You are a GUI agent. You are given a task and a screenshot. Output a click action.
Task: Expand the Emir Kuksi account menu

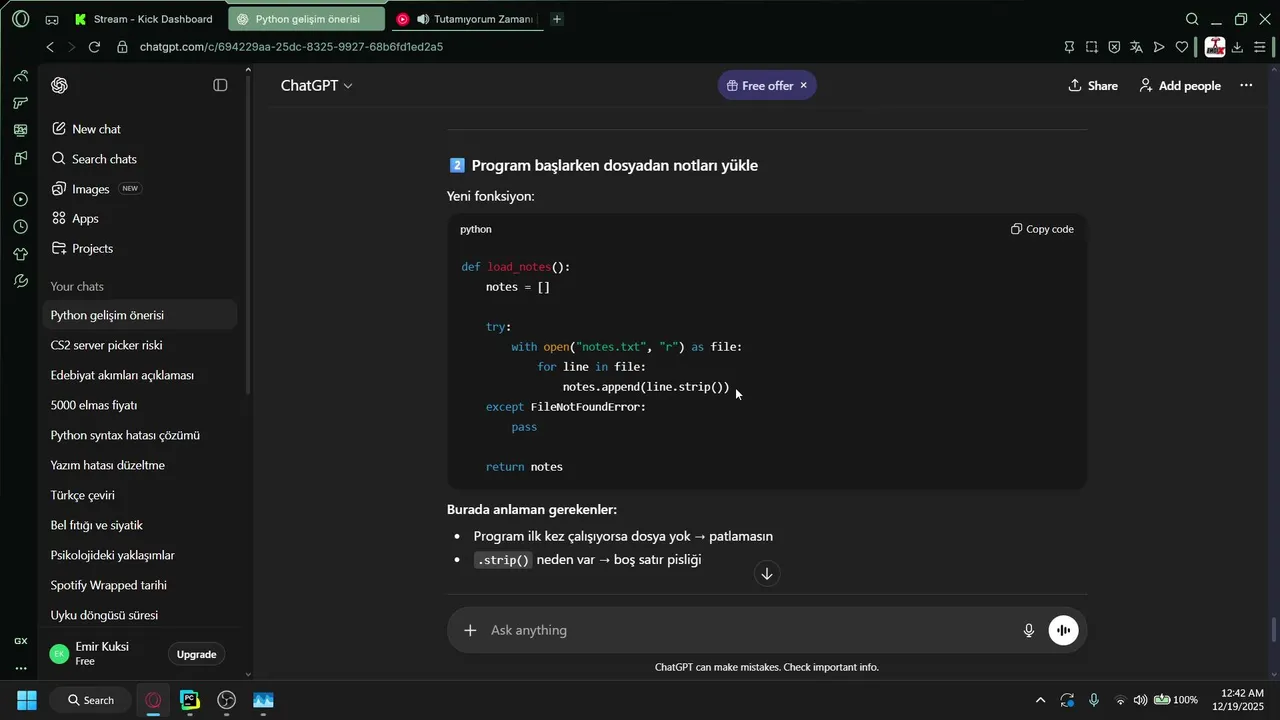pos(103,654)
